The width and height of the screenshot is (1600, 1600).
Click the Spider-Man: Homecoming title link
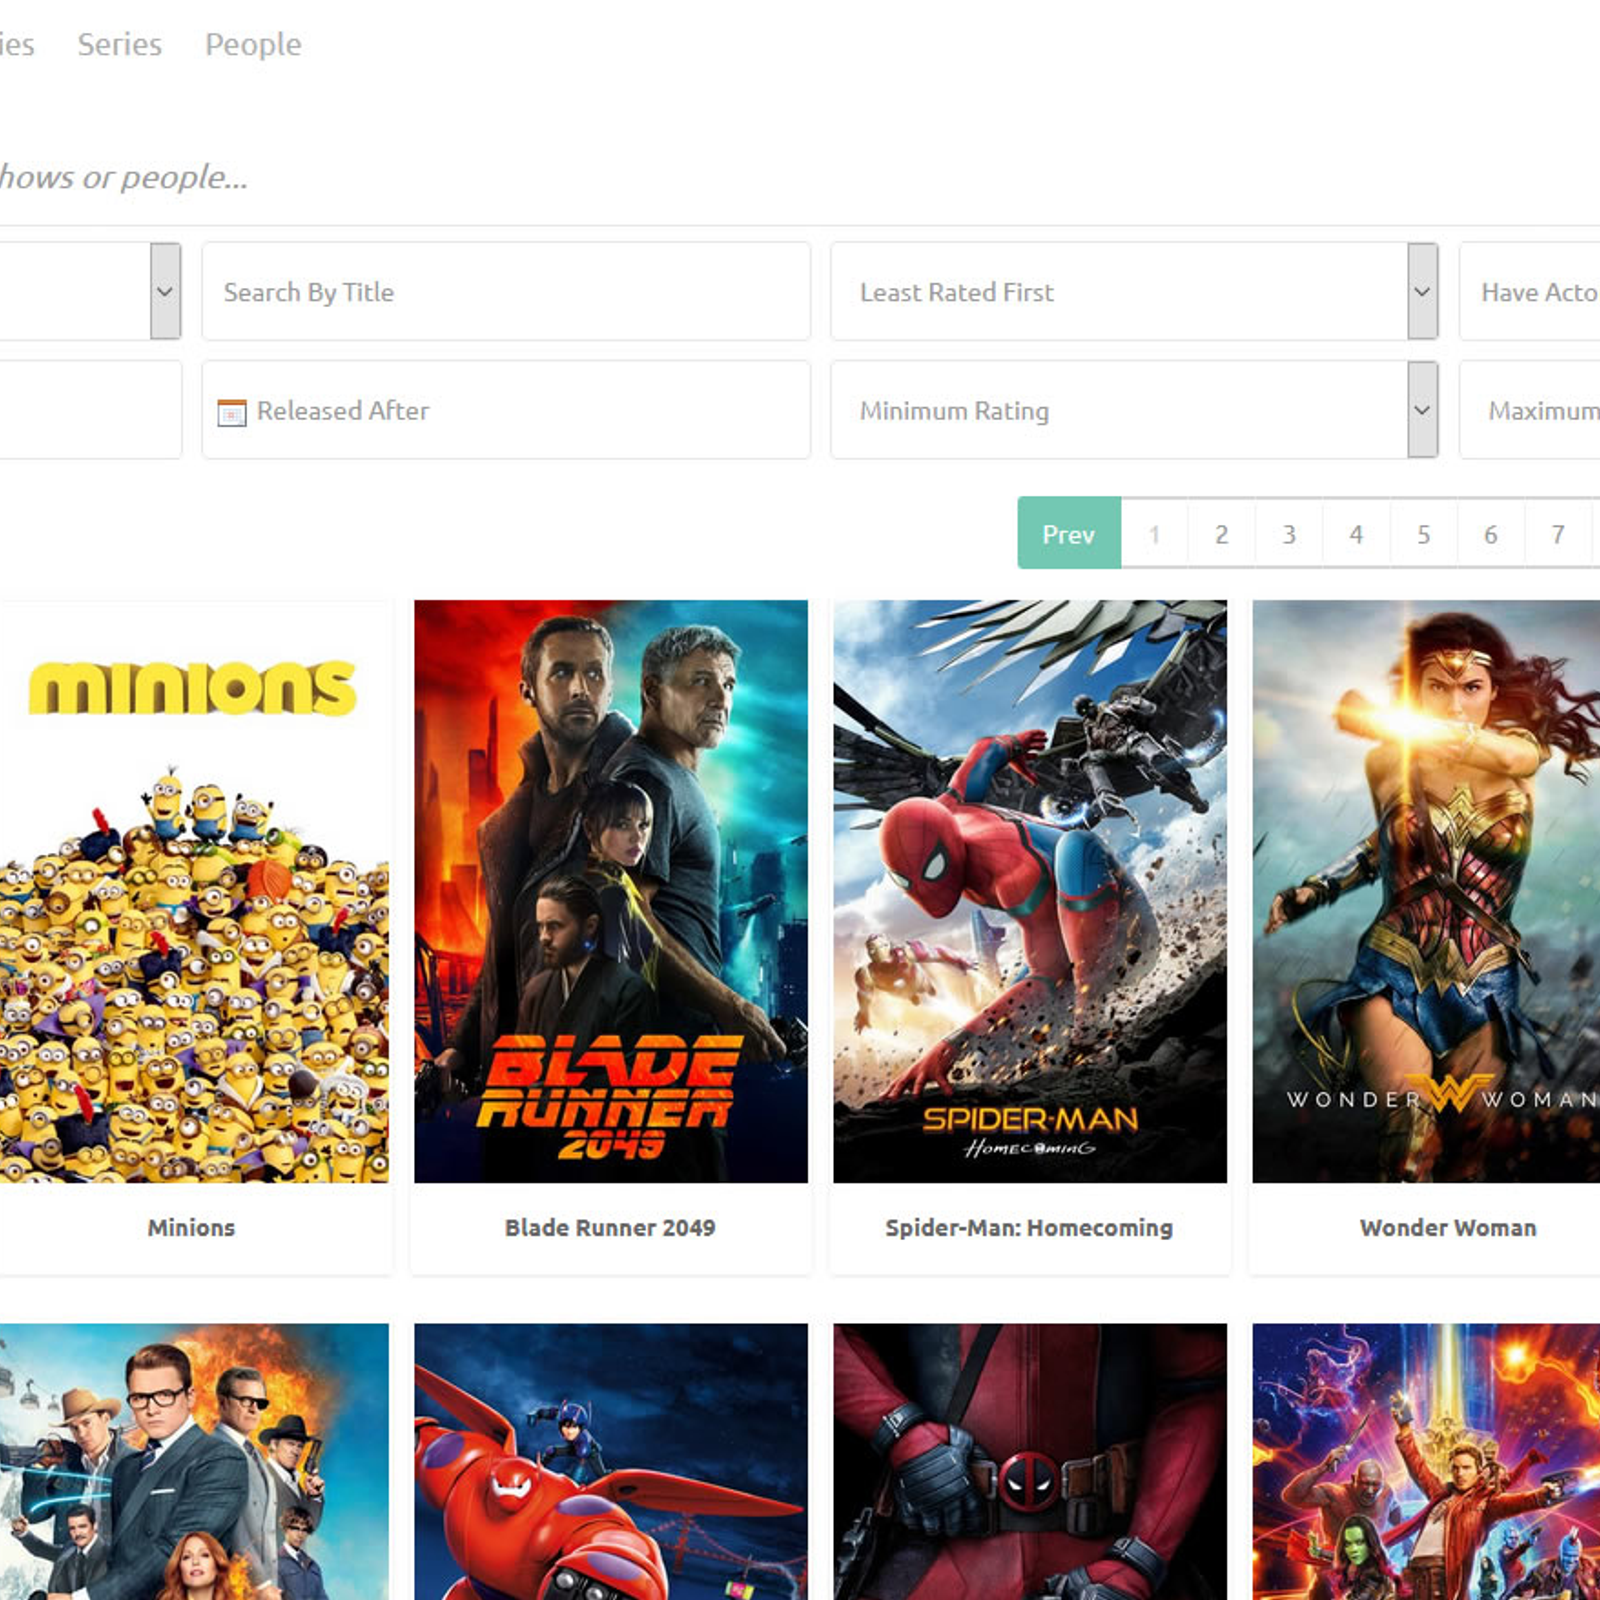pos(1029,1228)
